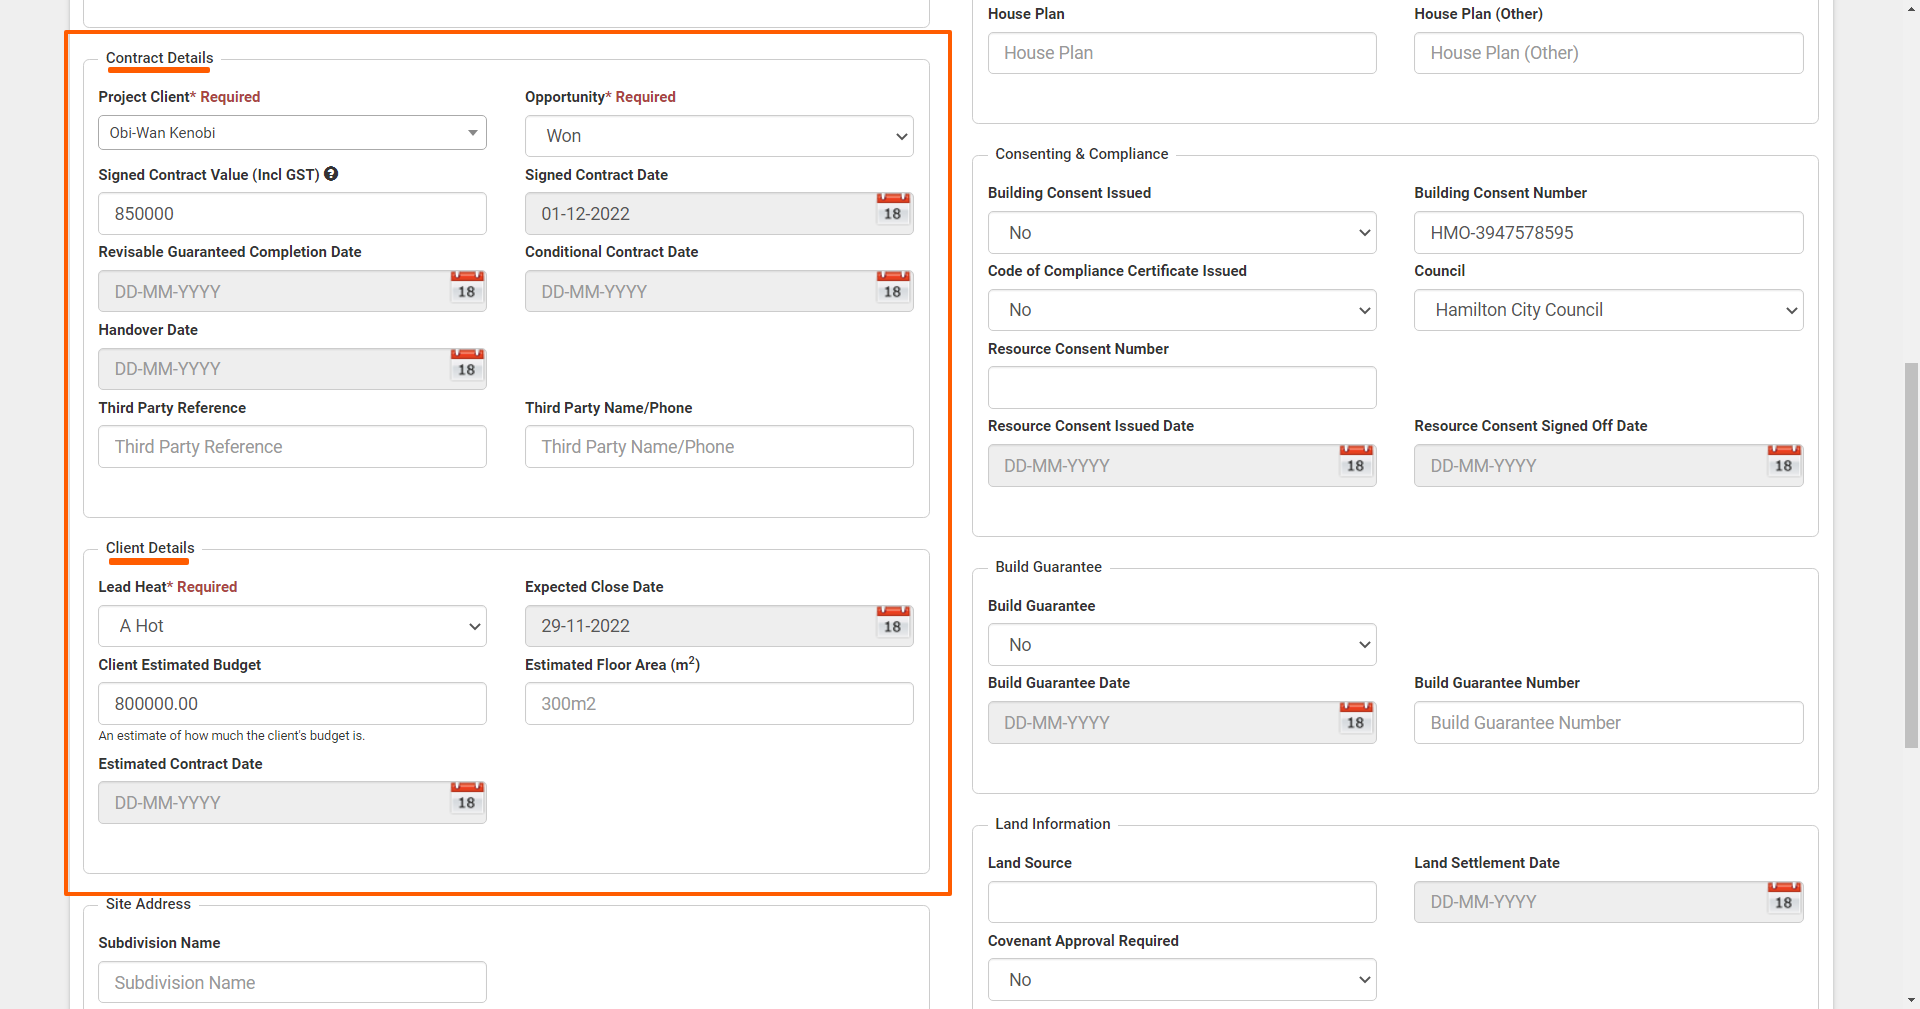Expand the Build Guarantee dropdown

(x=1181, y=645)
